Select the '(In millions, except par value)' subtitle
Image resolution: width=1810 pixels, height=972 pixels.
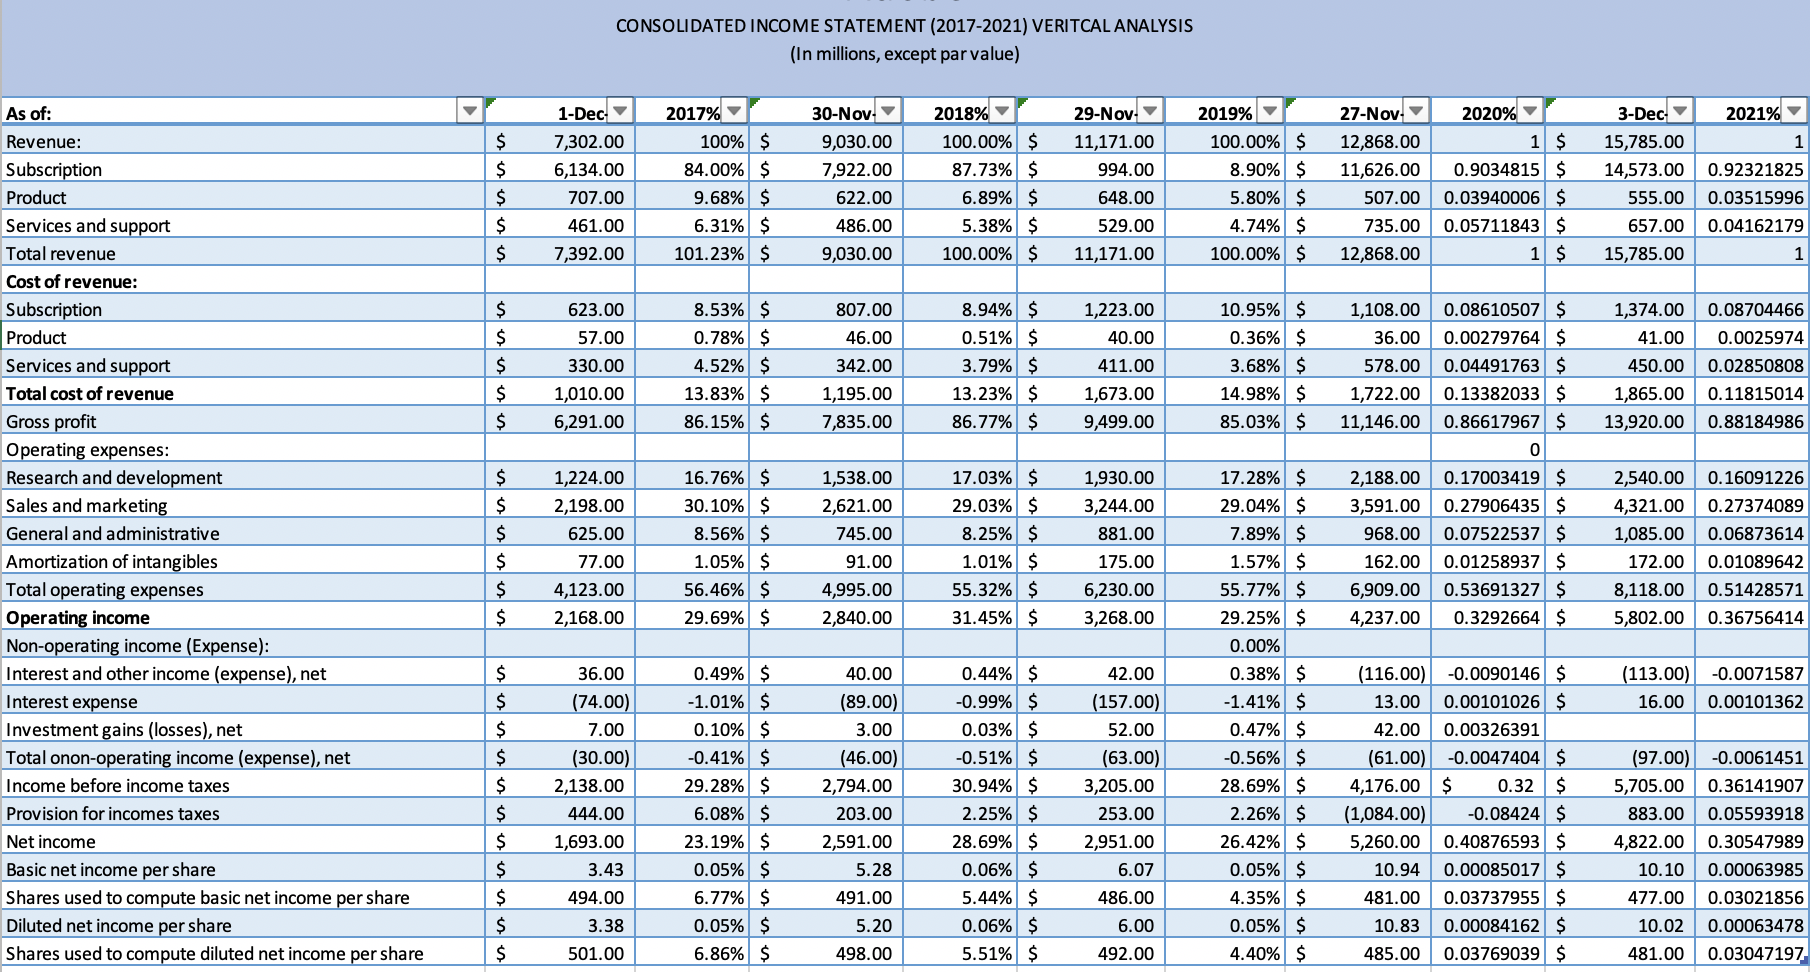[x=904, y=54]
